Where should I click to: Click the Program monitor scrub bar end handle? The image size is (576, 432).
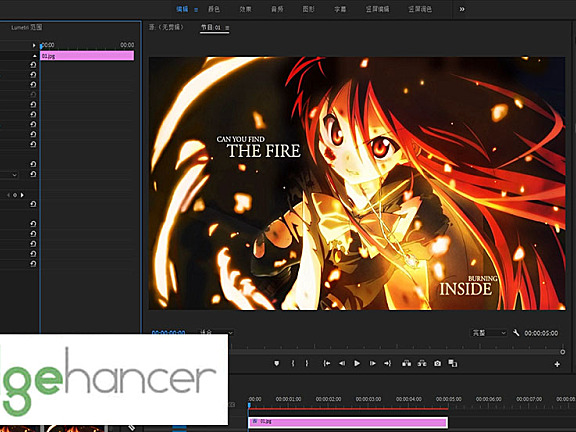coord(562,352)
